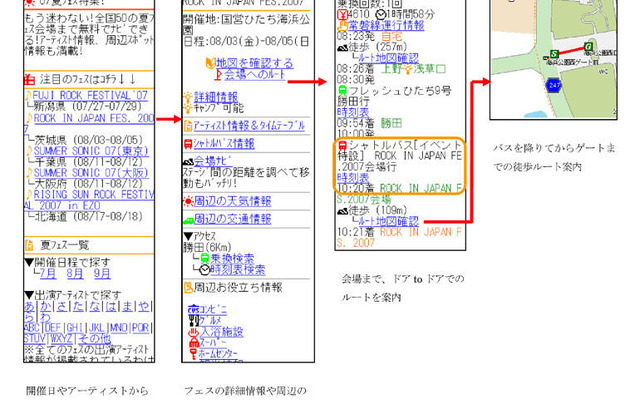
Task: Open 地図を確認する map link
Action: pyautogui.click(x=255, y=63)
